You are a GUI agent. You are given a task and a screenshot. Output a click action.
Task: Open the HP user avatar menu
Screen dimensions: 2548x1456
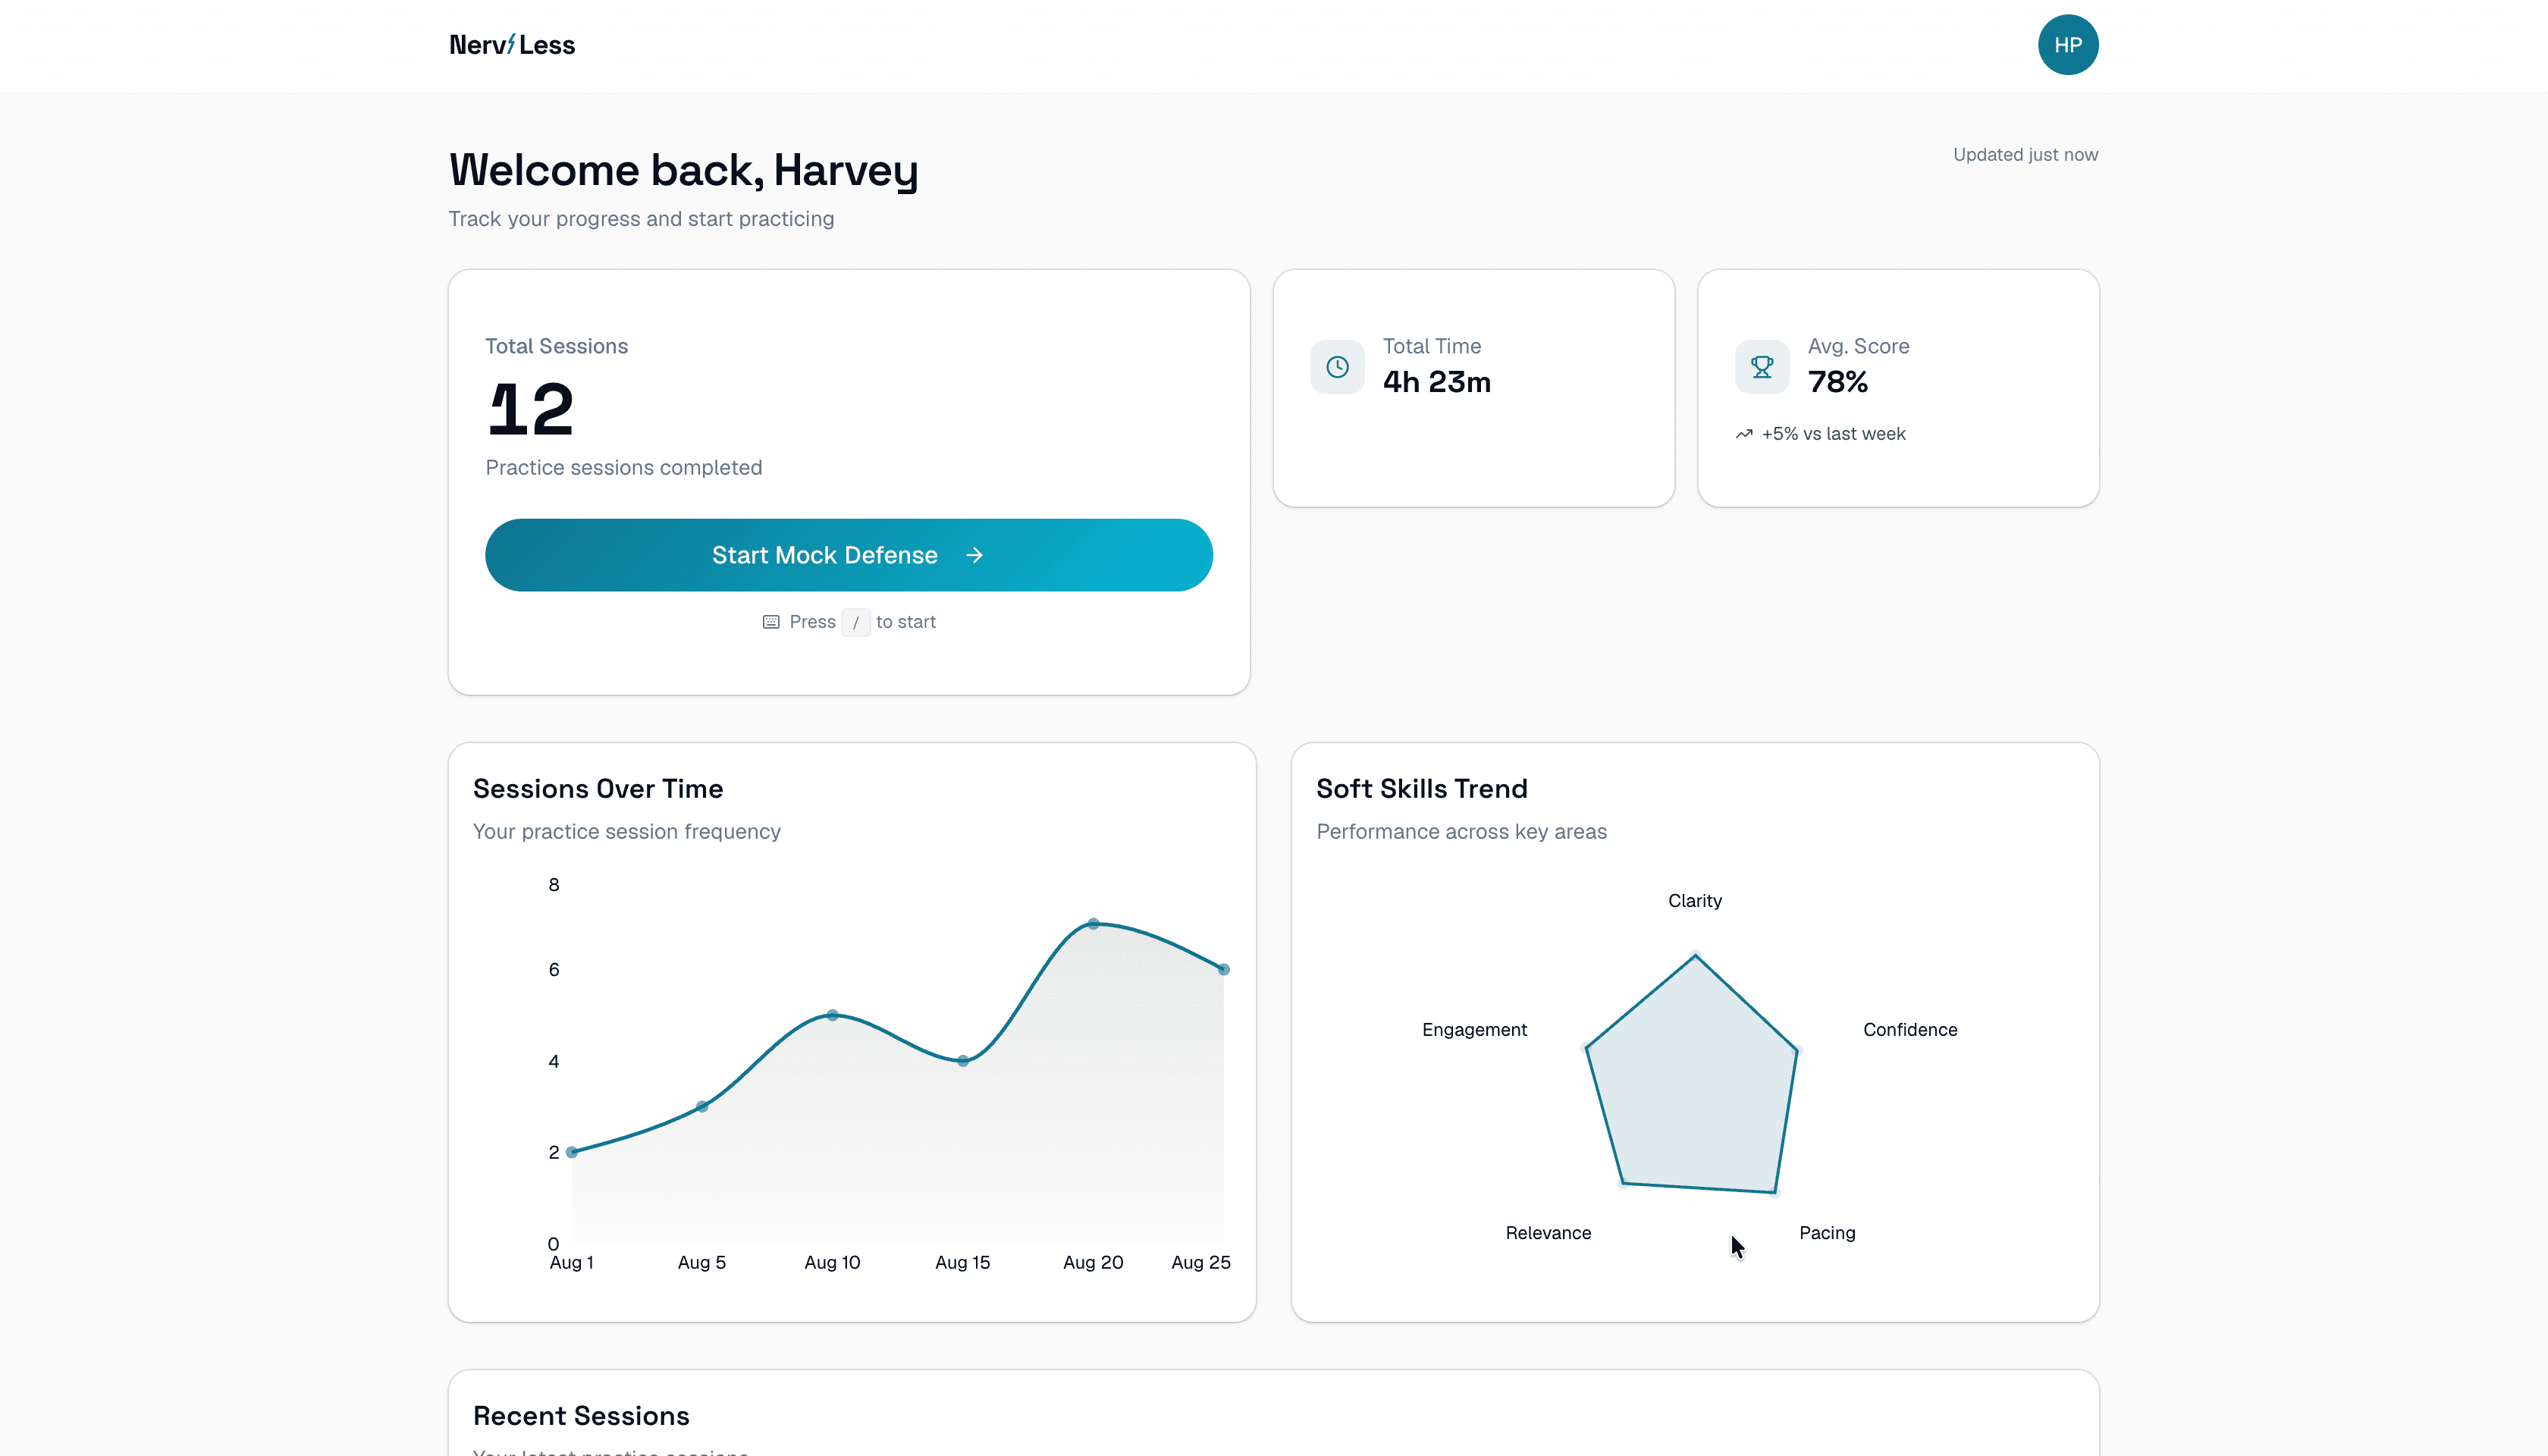click(2068, 45)
